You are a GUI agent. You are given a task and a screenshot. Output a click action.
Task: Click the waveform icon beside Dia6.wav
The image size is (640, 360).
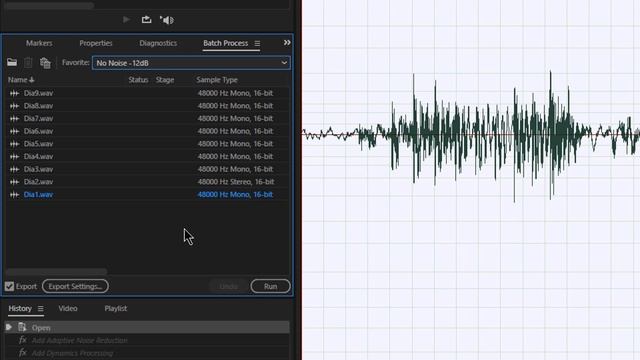click(x=14, y=131)
